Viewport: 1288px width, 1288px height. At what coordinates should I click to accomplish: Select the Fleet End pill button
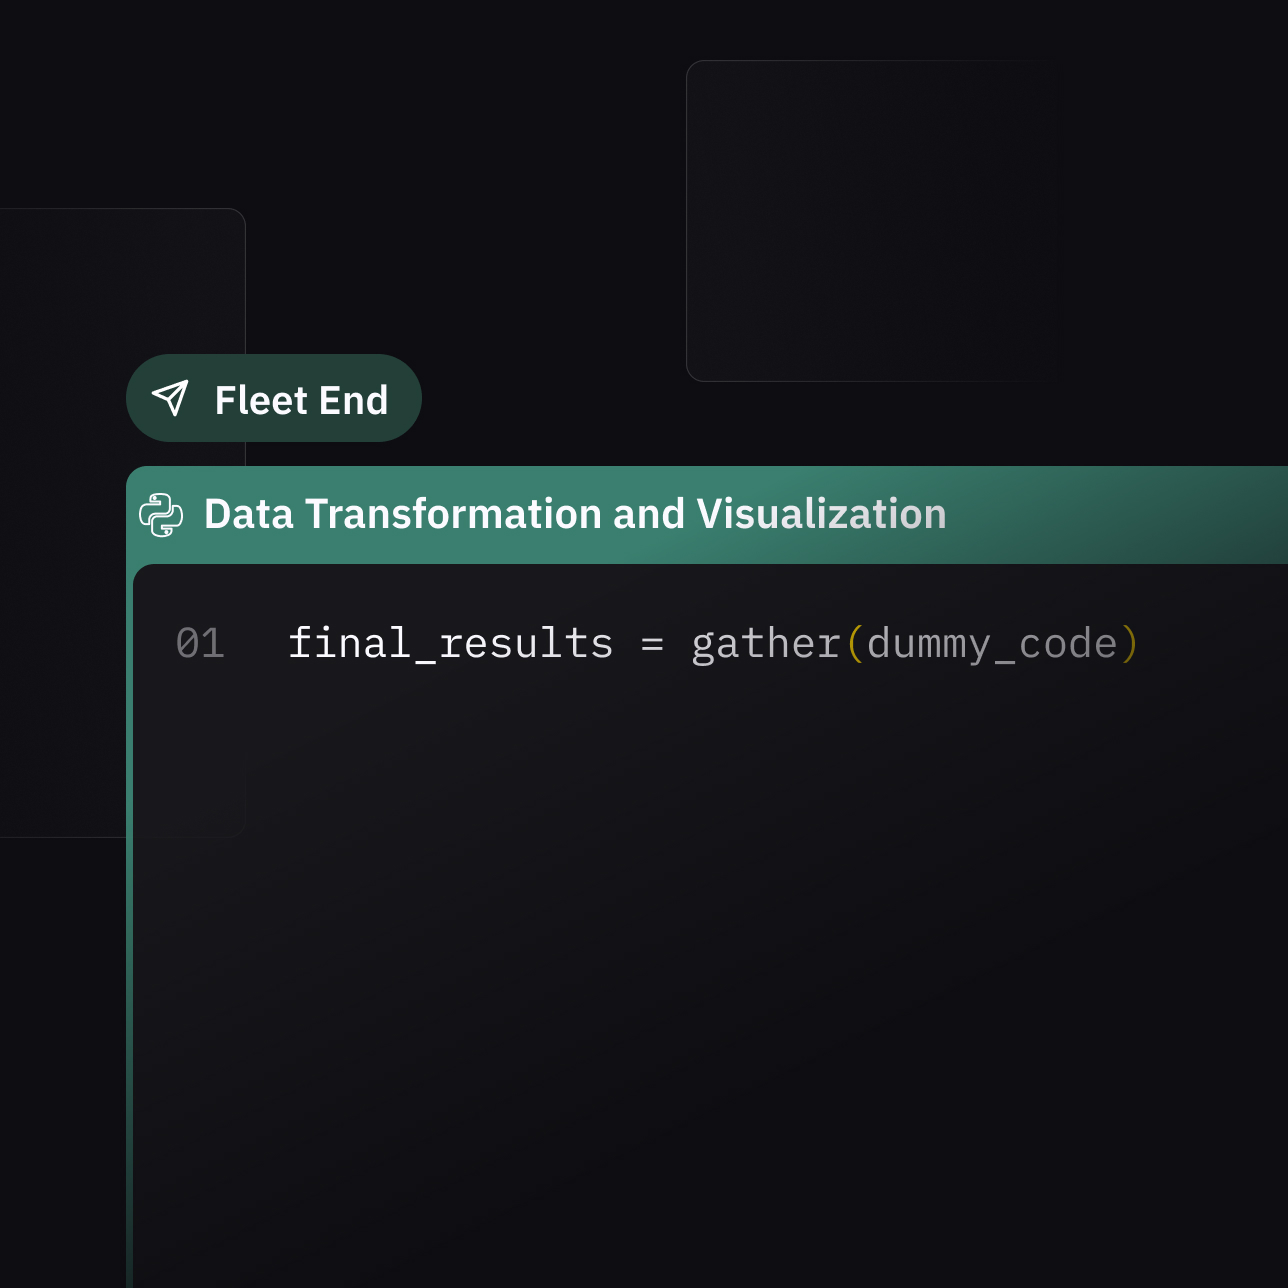coord(274,398)
